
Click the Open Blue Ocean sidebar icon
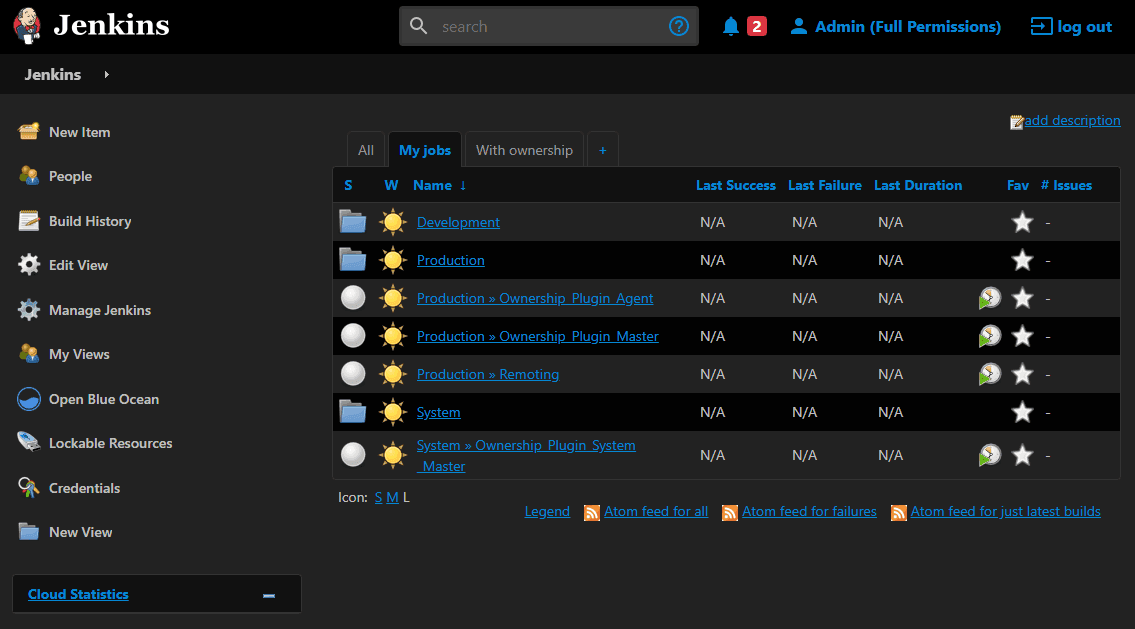click(x=29, y=398)
